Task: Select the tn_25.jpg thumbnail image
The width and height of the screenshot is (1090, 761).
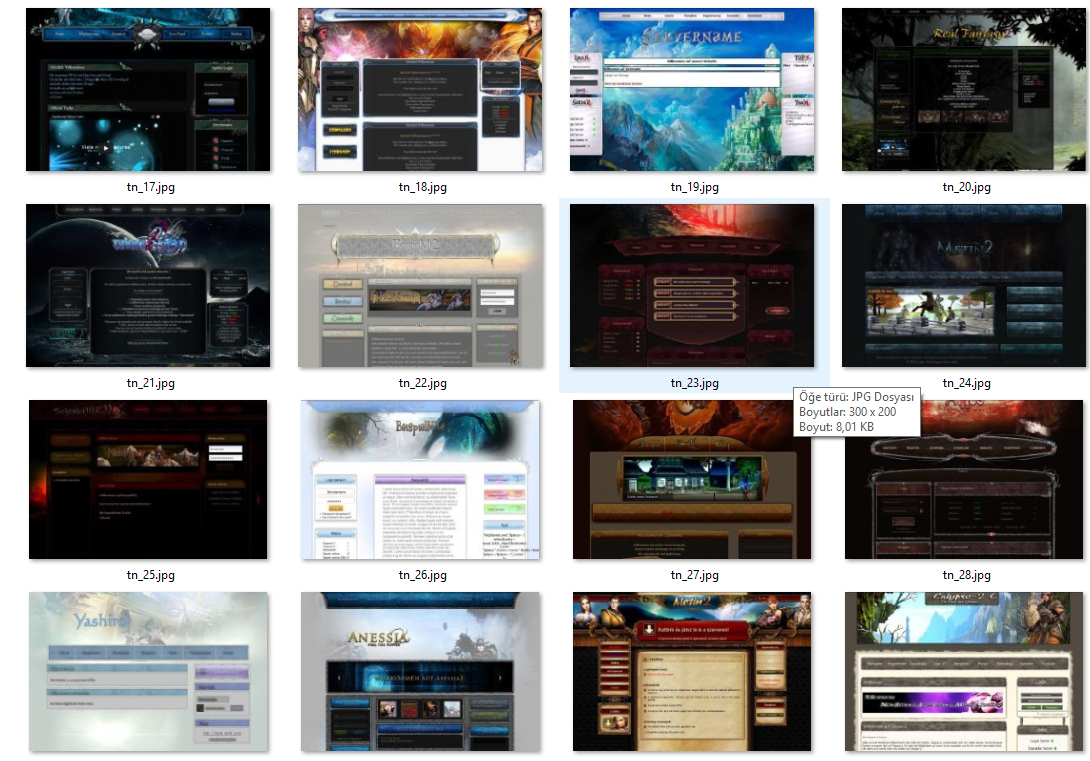Action: [x=148, y=480]
